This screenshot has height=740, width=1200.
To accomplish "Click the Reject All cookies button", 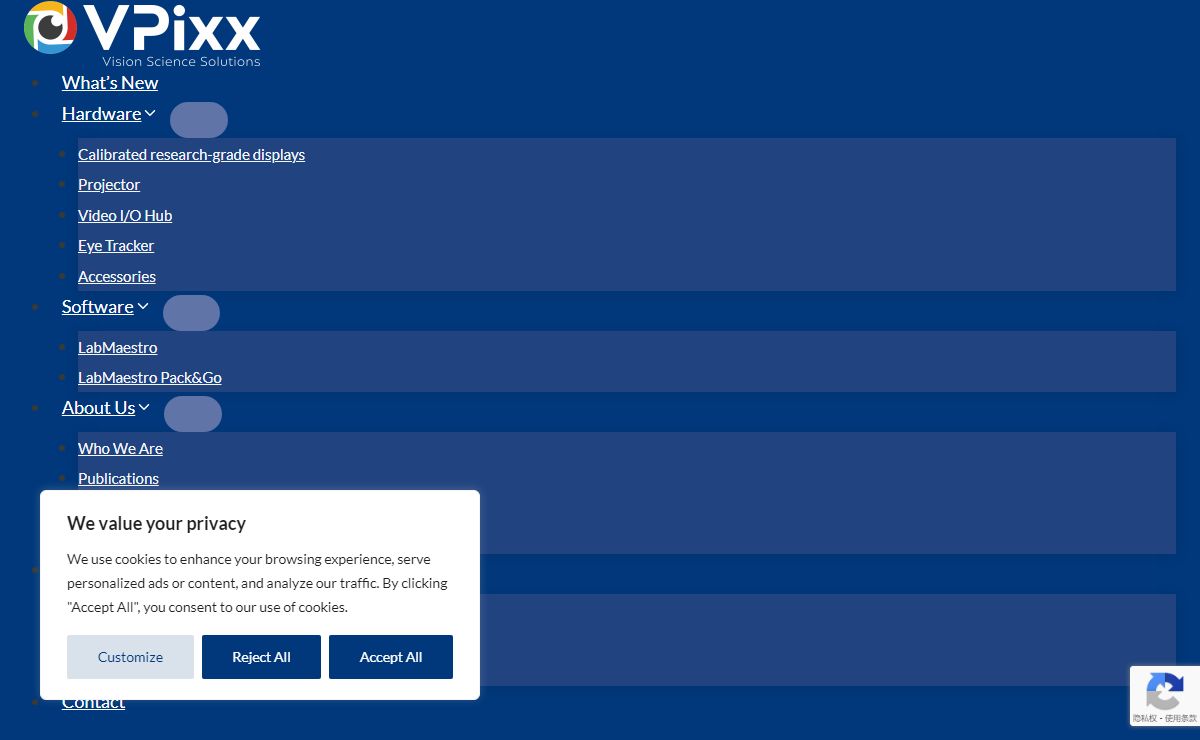I will [x=261, y=657].
